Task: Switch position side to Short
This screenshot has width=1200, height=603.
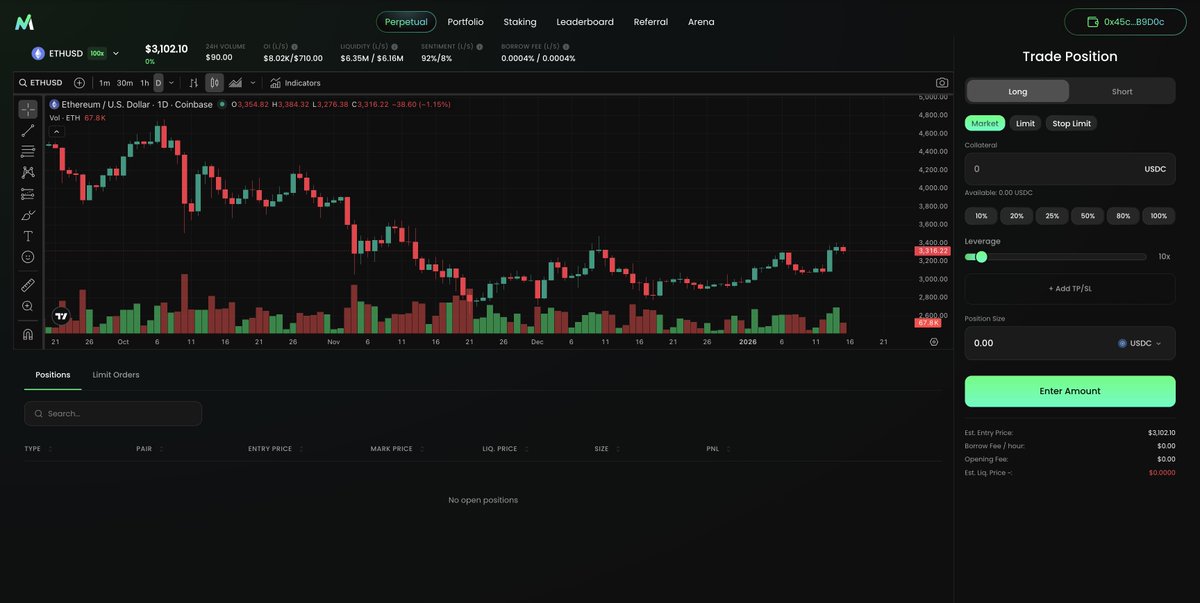Action: [x=1122, y=91]
